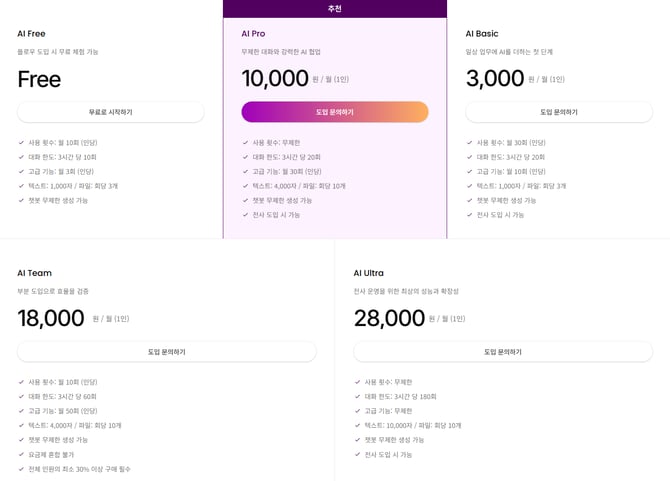Click checkmark next to AI Pro 사용 횟수: 무제한
The width and height of the screenshot is (670, 481).
coord(245,142)
